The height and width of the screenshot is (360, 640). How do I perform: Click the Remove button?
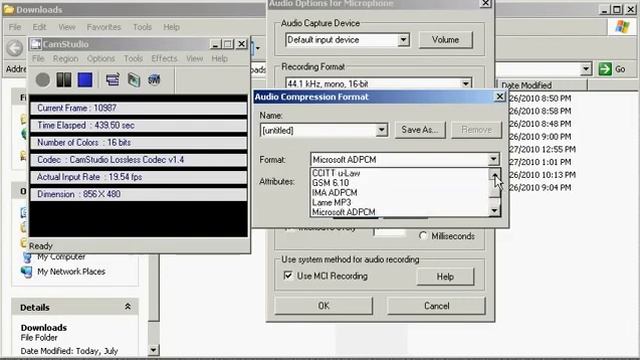[x=476, y=130]
